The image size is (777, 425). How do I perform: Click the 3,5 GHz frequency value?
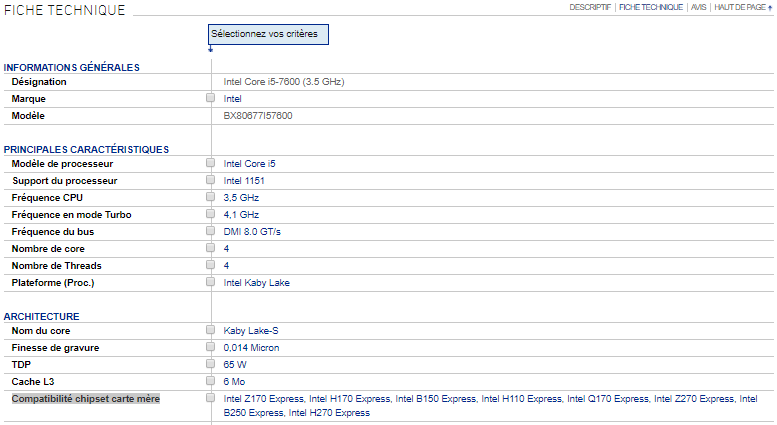point(241,198)
